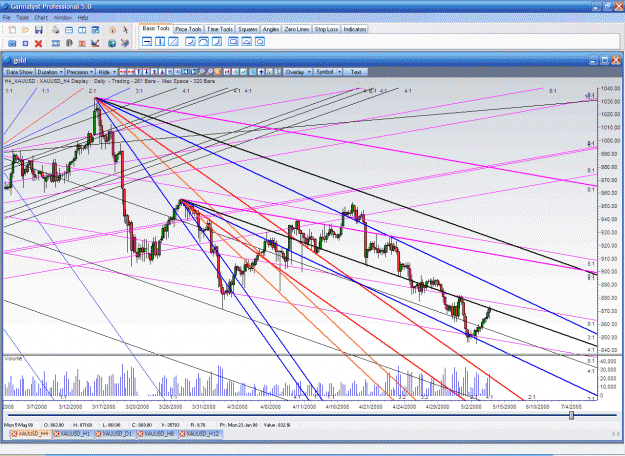Screen dimensions: 625x456
Task: Select the vertical line drawing tool
Action: pyautogui.click(x=160, y=41)
